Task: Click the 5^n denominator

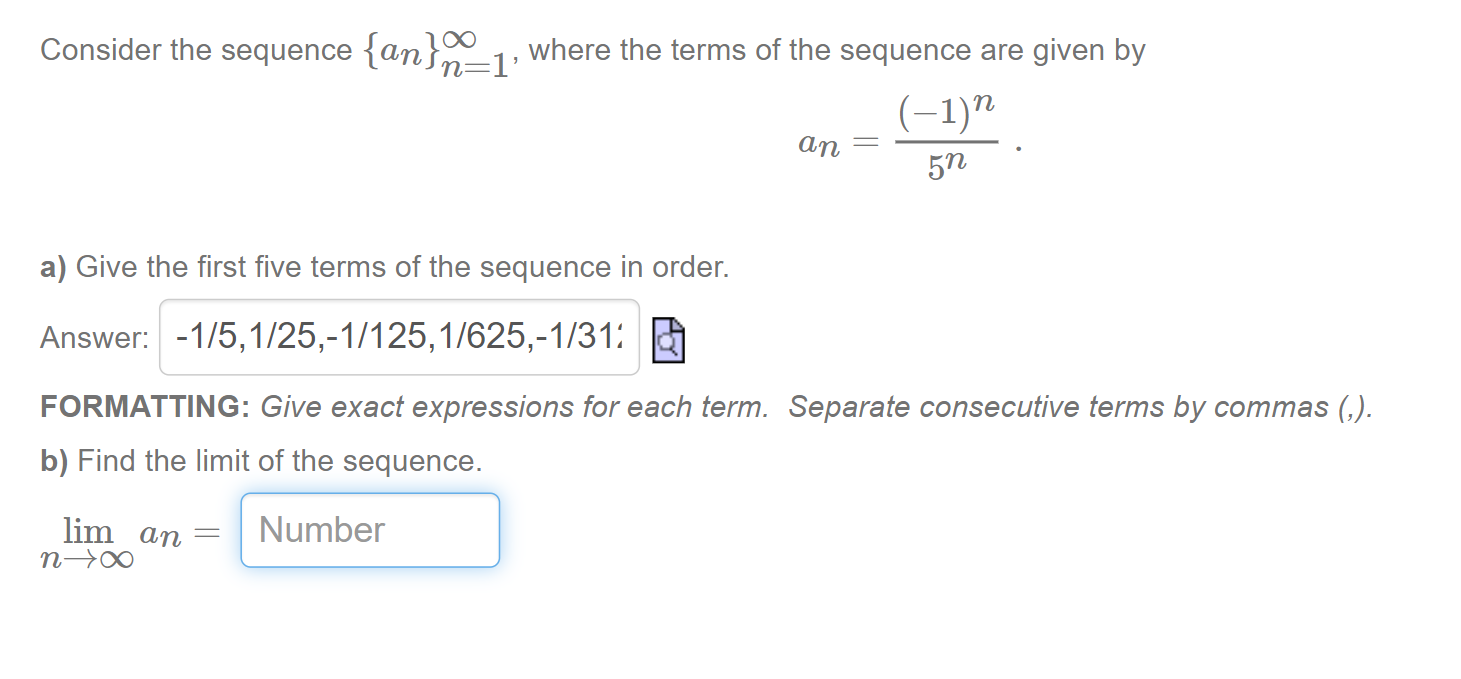Action: [x=946, y=165]
